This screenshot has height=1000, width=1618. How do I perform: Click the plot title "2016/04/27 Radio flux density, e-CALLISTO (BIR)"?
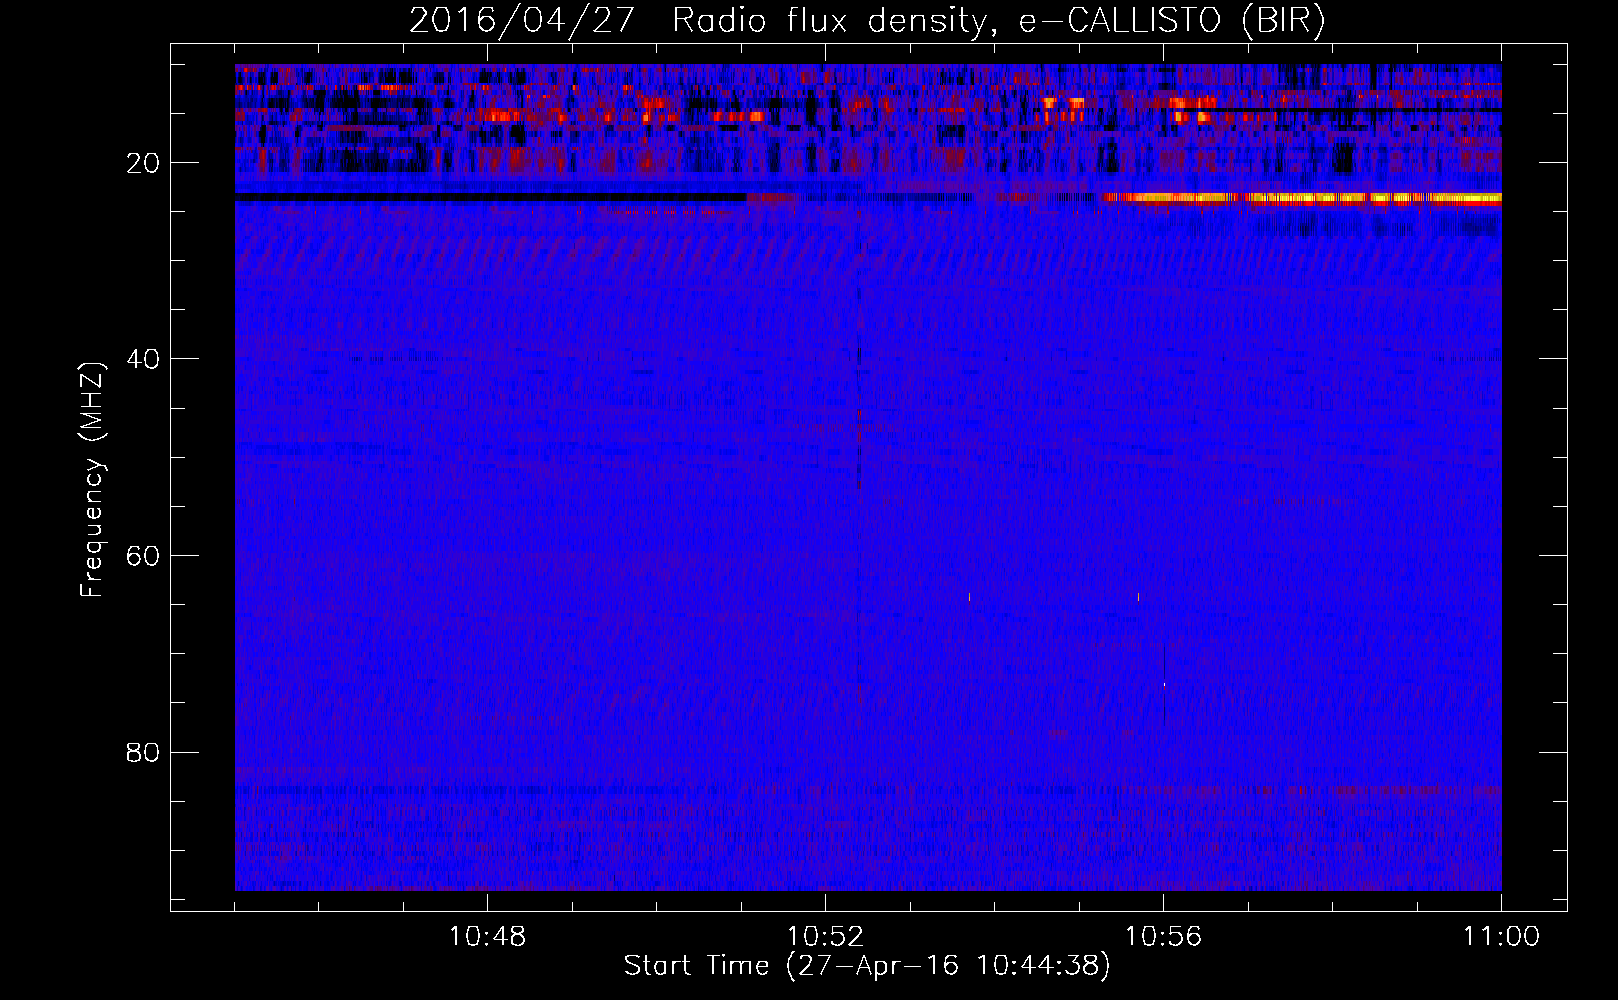click(x=867, y=20)
